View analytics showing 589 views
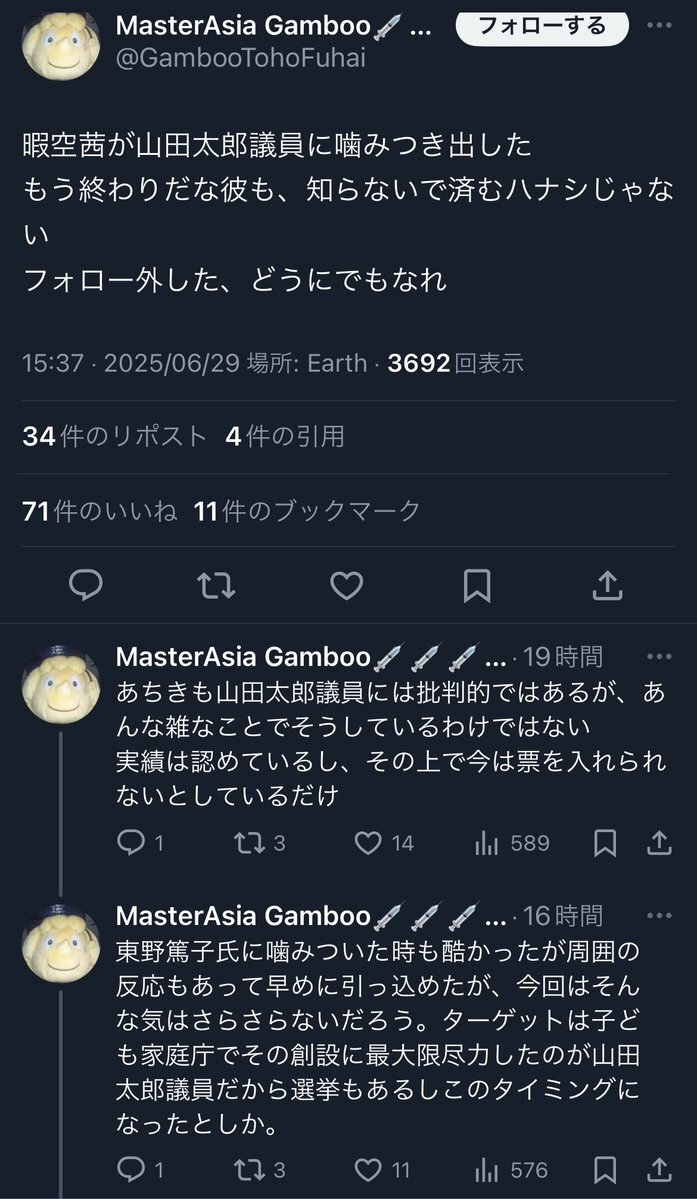Viewport: 697px width, 1199px height. coord(512,843)
